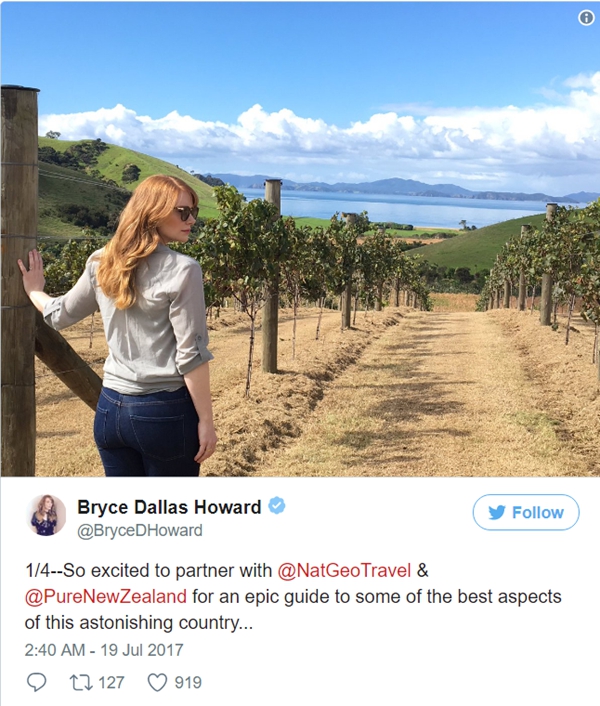Click the tweet text 'of this astonishing country...'
The height and width of the screenshot is (706, 600).
(x=139, y=623)
